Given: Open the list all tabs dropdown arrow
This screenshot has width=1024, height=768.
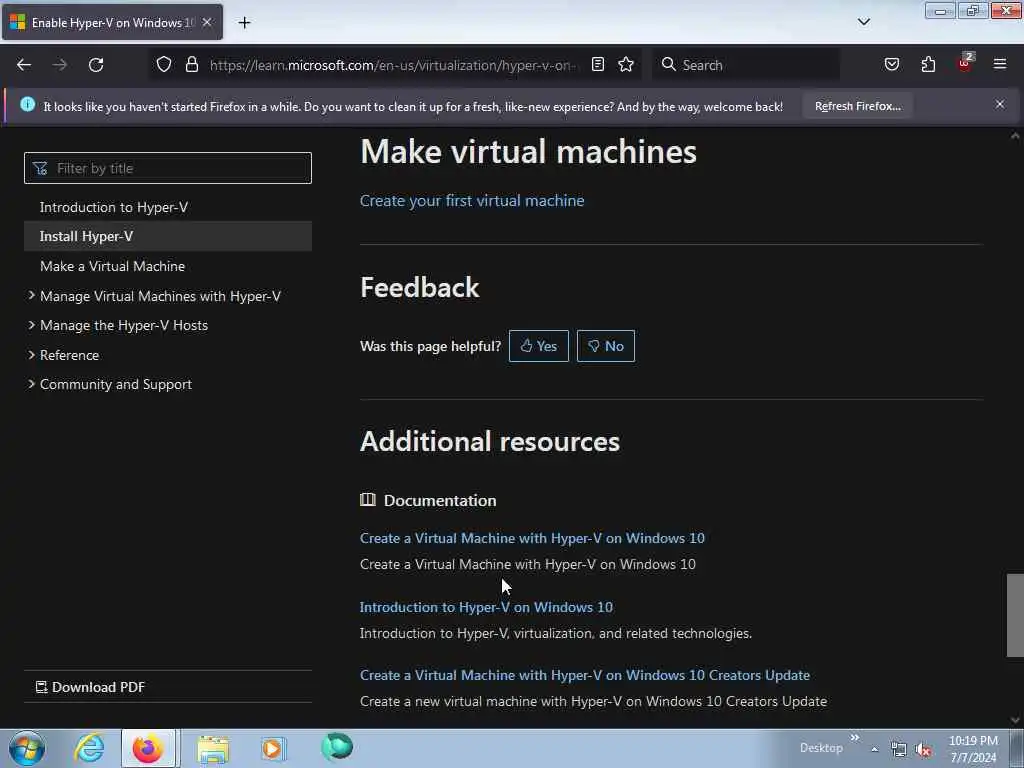Looking at the screenshot, I should [x=863, y=22].
